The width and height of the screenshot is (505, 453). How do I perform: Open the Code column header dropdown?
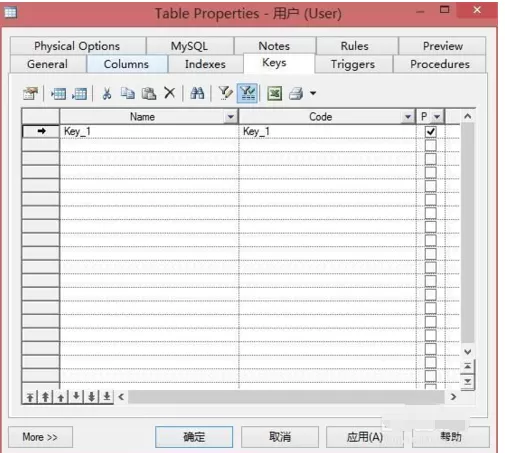tap(407, 117)
